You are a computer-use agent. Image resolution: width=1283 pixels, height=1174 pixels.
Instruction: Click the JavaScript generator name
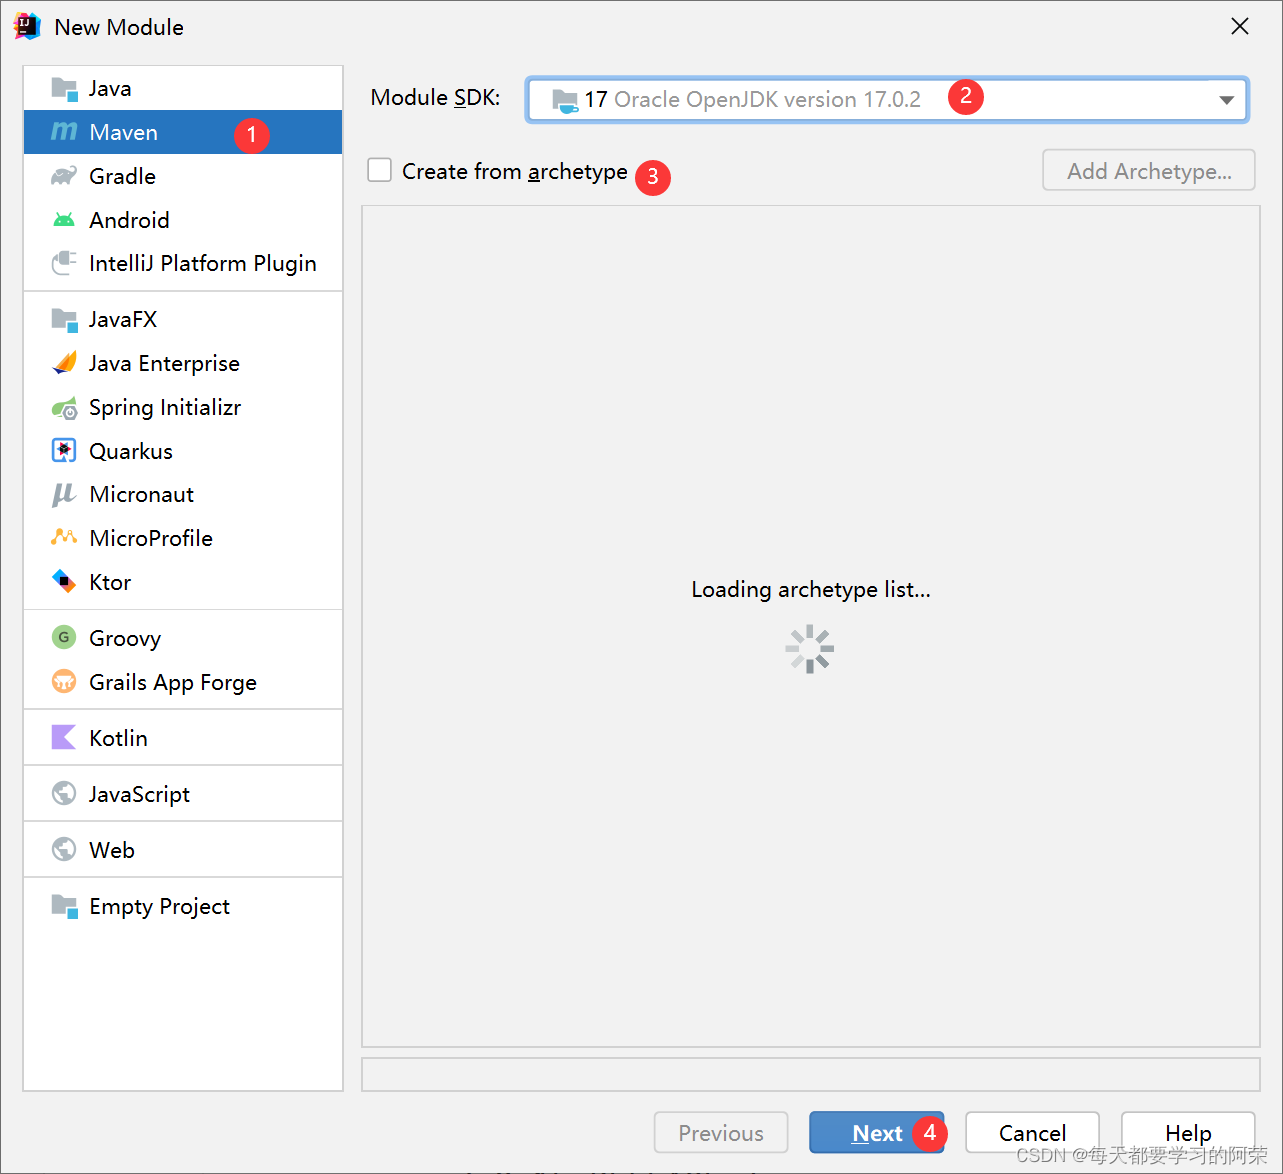[139, 794]
